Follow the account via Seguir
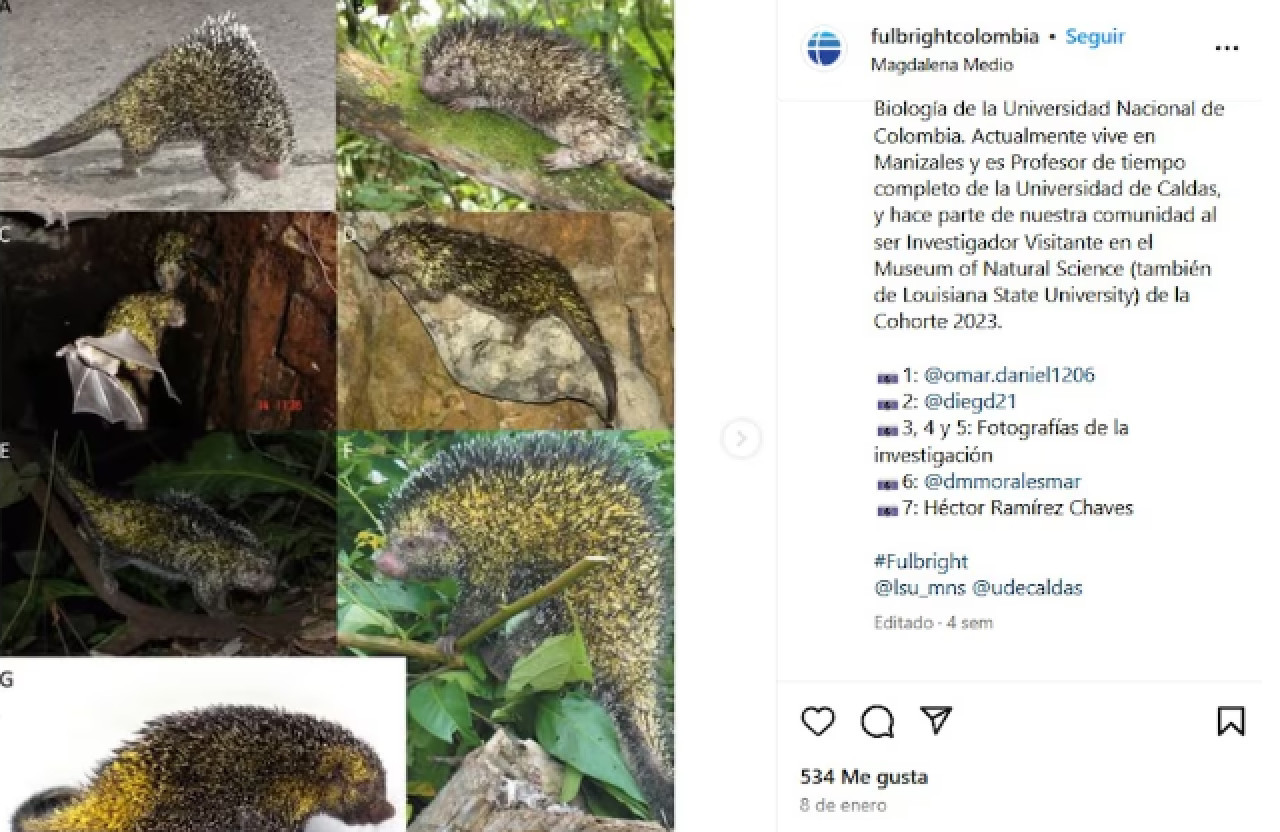Image resolution: width=1280 pixels, height=832 pixels. tap(1095, 37)
